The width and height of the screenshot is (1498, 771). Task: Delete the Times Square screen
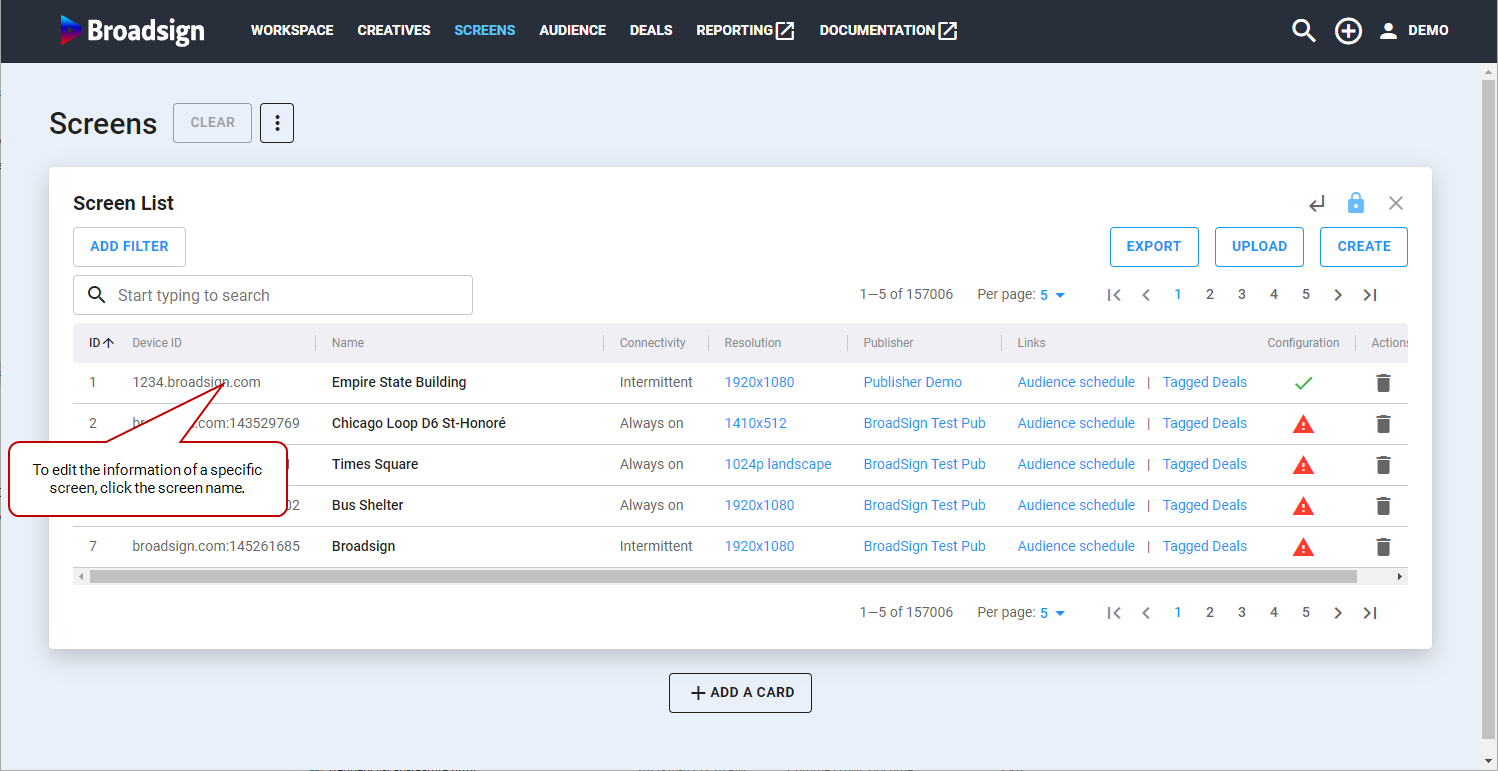tap(1383, 465)
